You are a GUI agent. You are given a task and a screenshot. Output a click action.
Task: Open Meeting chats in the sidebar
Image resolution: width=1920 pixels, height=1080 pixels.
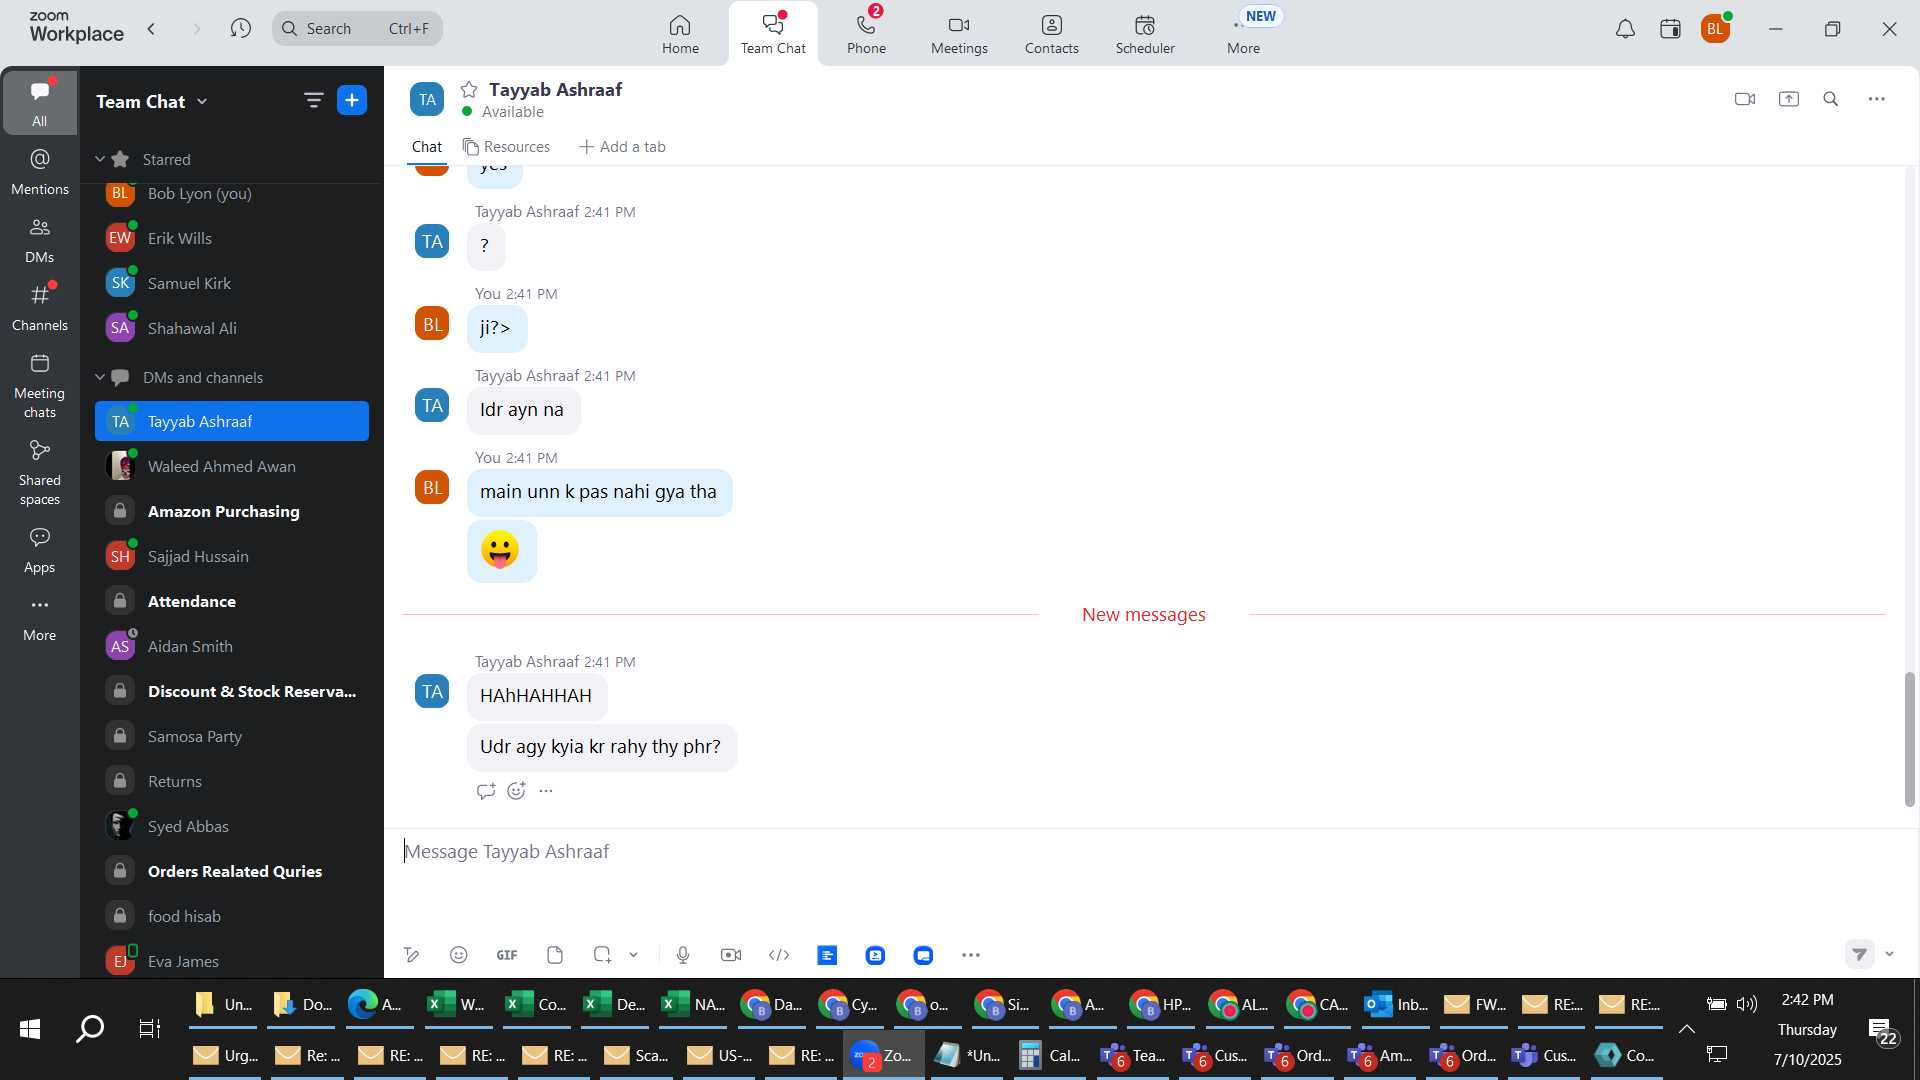point(39,386)
